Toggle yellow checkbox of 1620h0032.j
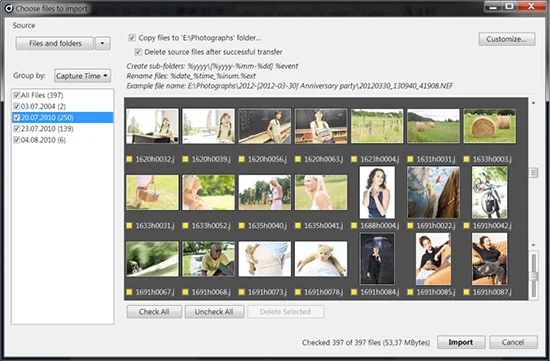 tap(129, 159)
